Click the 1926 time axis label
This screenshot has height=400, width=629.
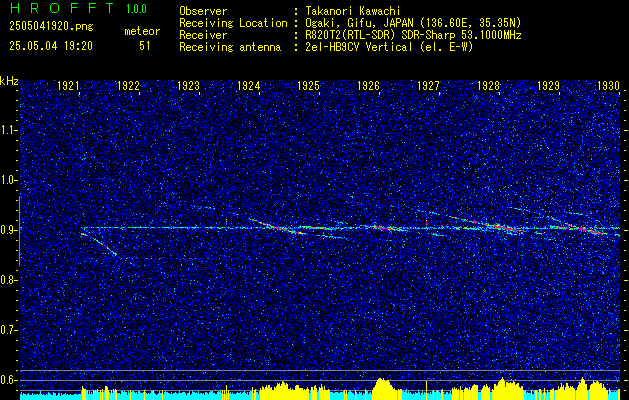click(368, 85)
